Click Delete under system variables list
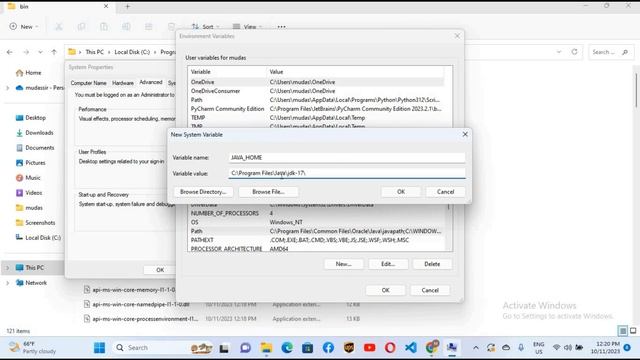 click(432, 264)
